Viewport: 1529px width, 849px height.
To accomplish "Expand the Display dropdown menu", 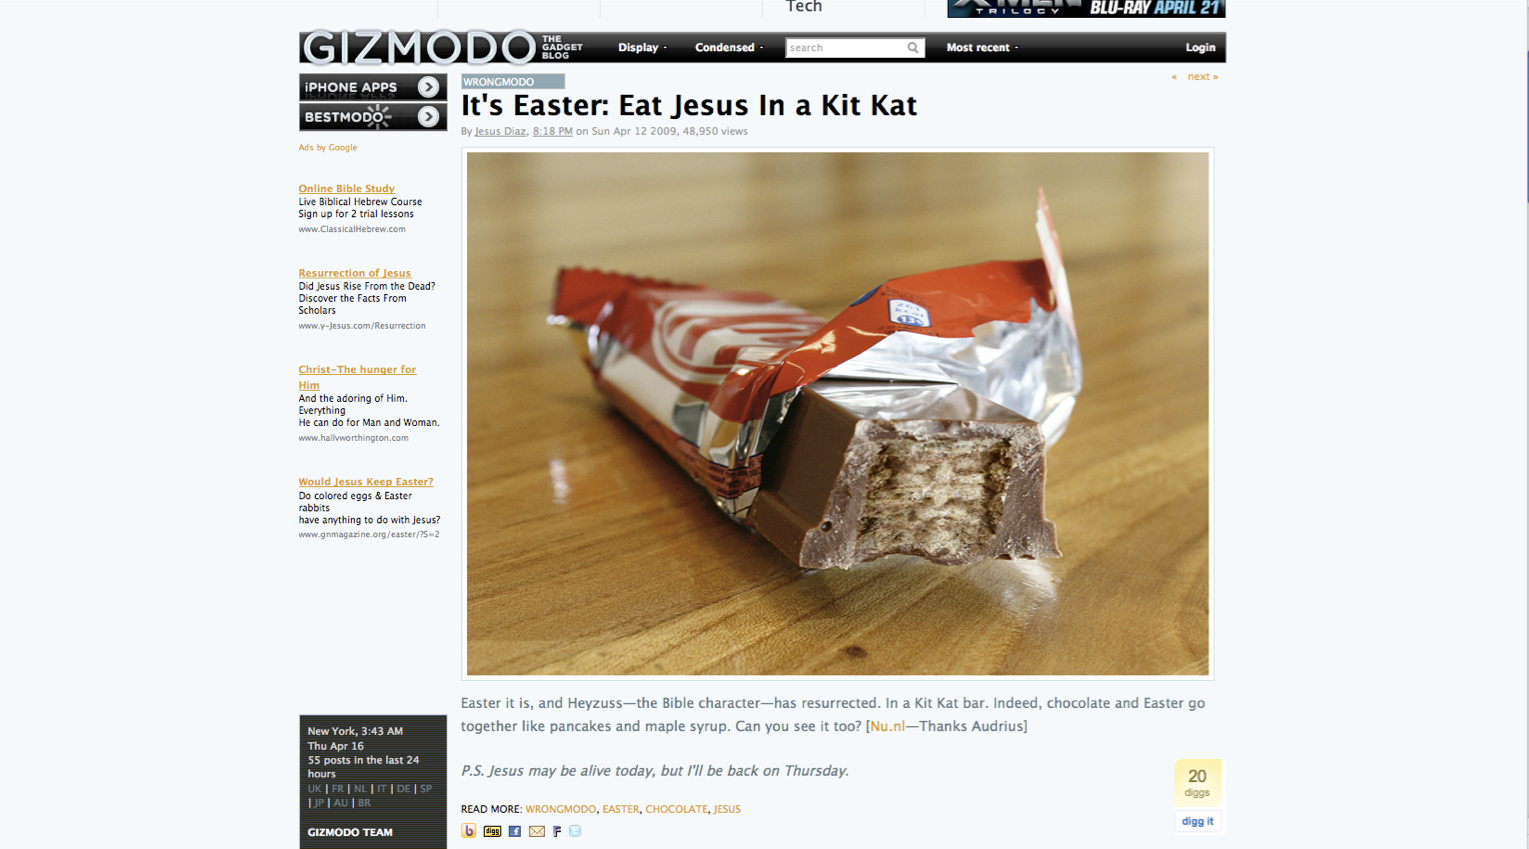I will 642,48.
